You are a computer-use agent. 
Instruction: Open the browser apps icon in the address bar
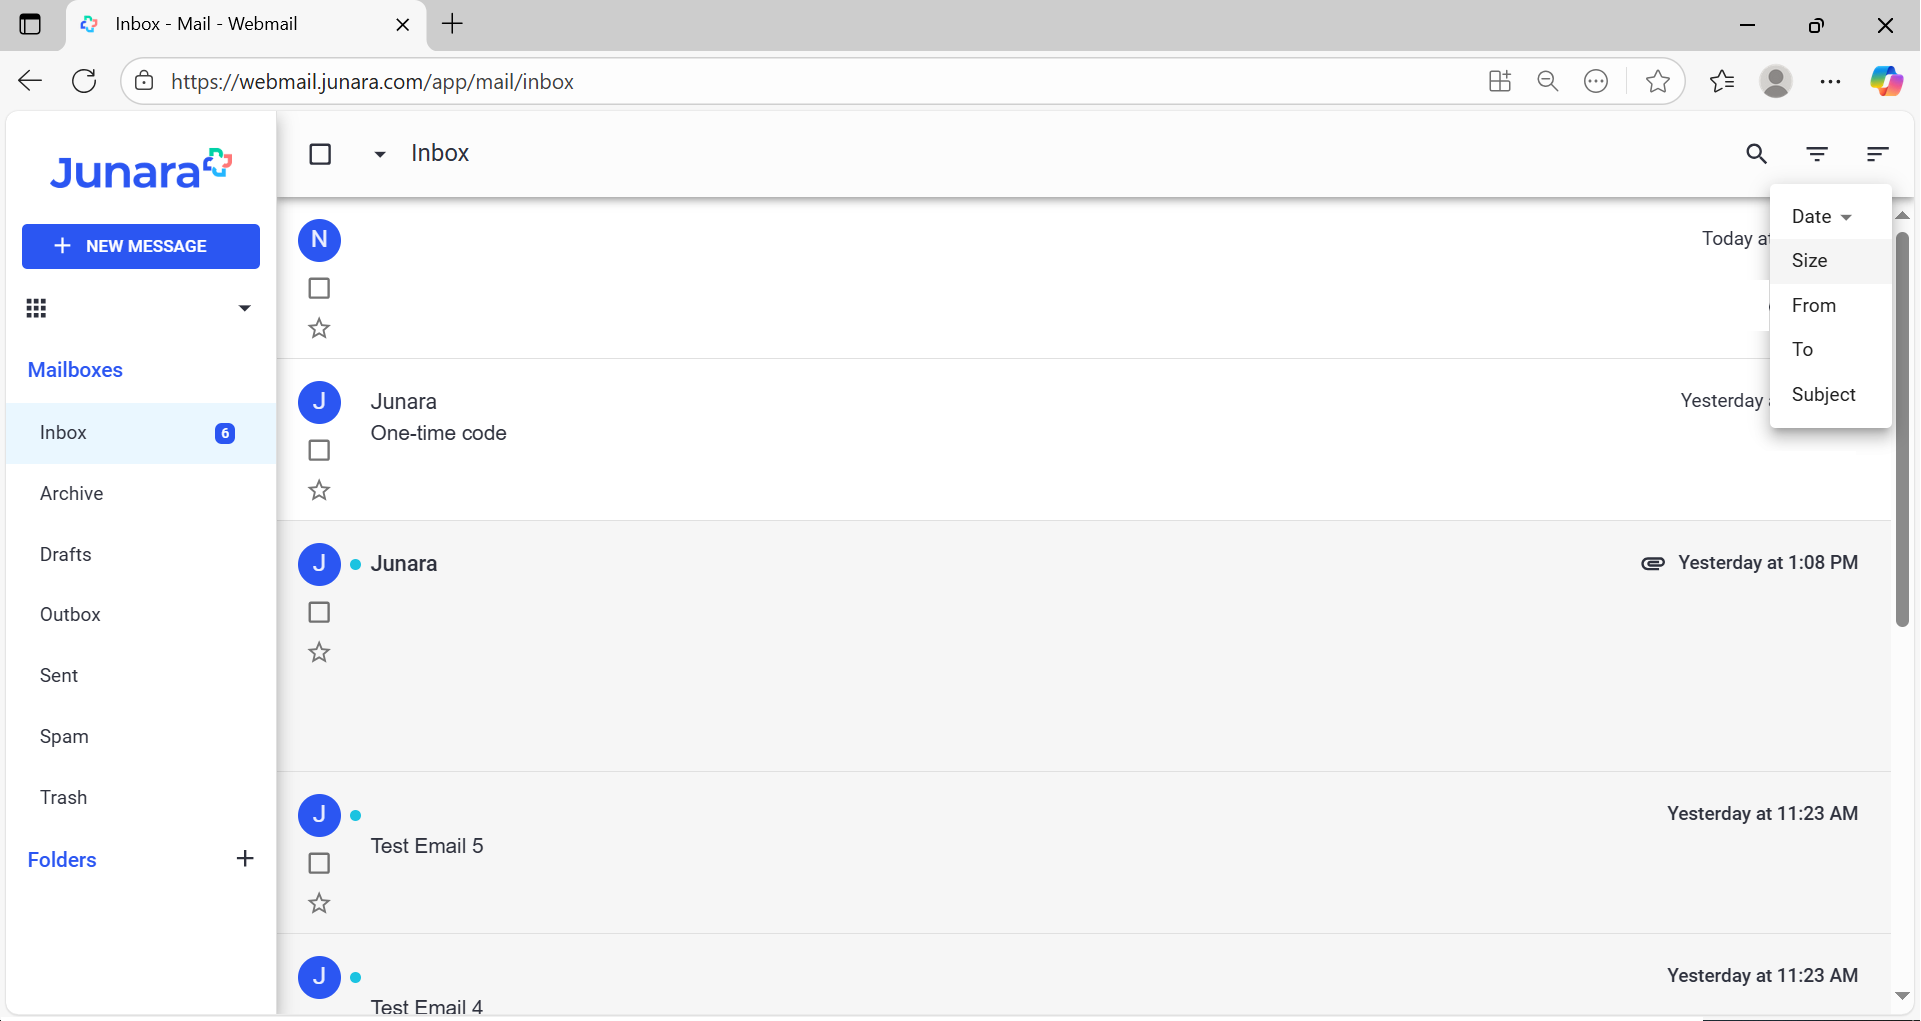point(1499,81)
